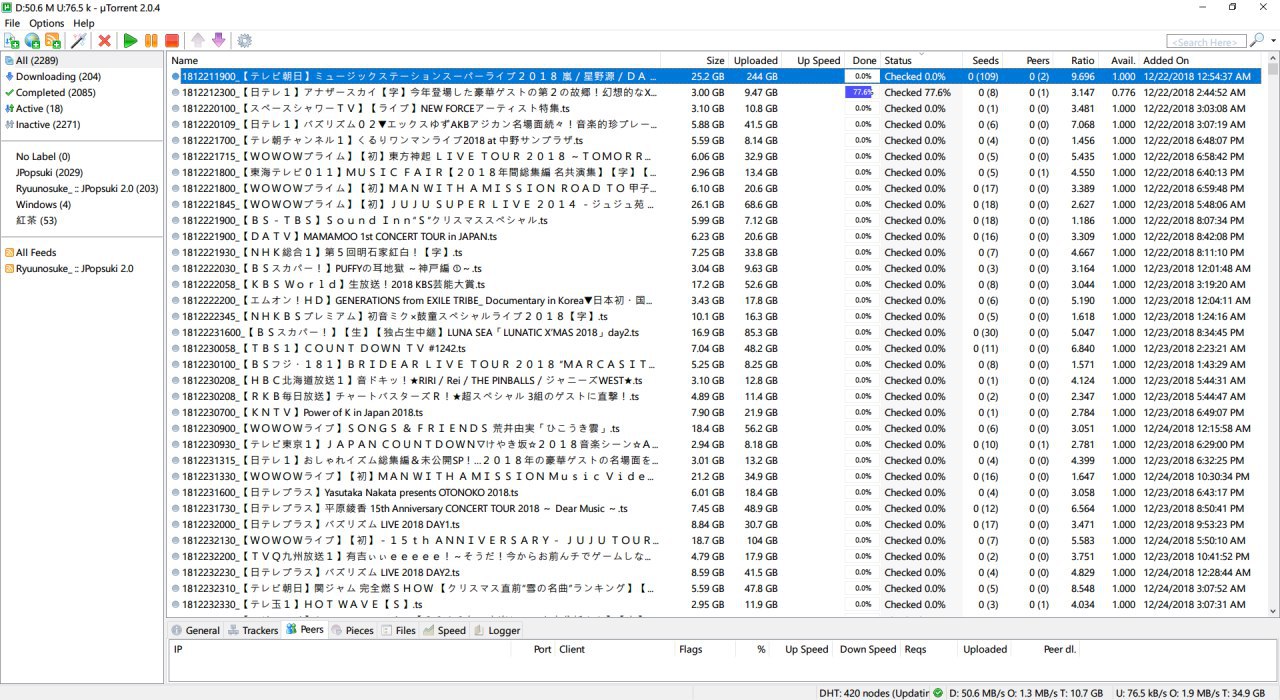Image resolution: width=1280 pixels, height=700 pixels.
Task: Switch to the Peers tab
Action: (x=305, y=630)
